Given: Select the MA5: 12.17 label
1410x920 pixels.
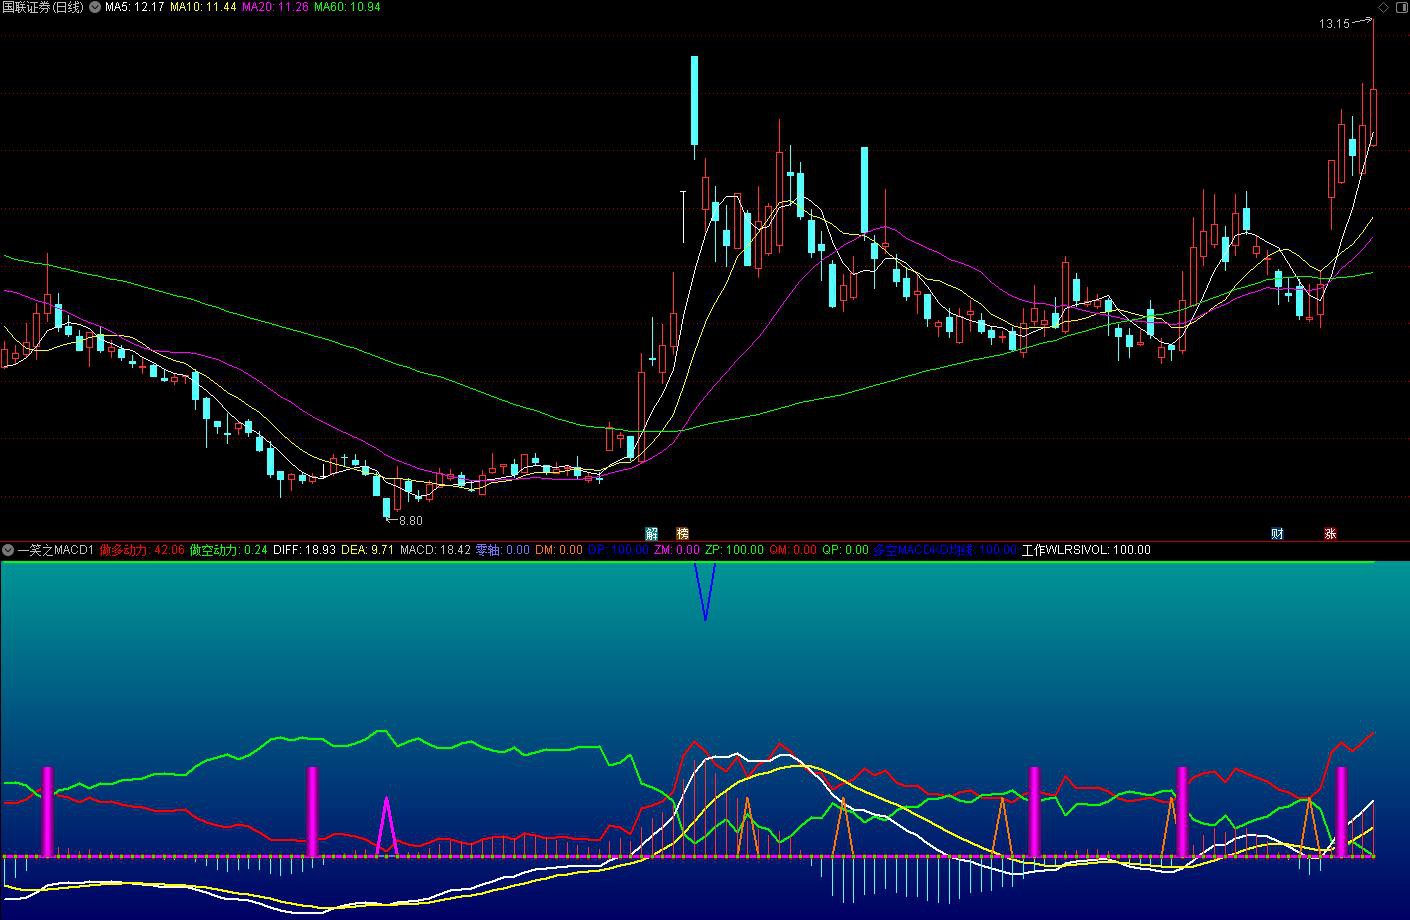Looking at the screenshot, I should click(135, 7).
